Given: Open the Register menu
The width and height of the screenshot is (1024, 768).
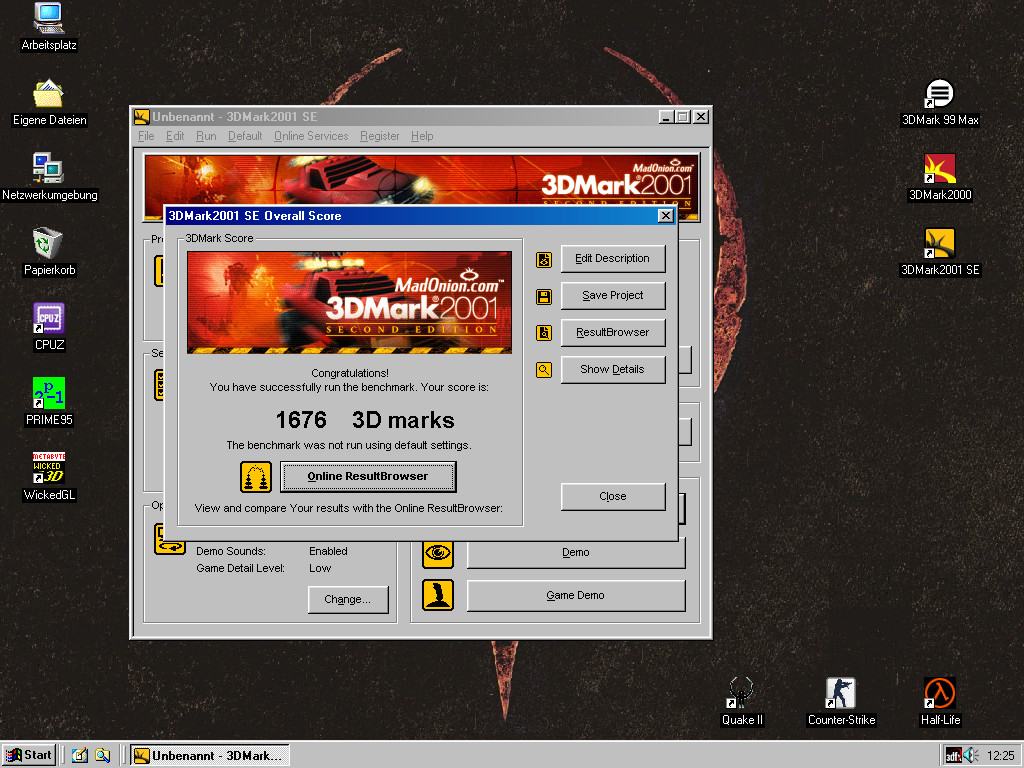Looking at the screenshot, I should [x=379, y=136].
